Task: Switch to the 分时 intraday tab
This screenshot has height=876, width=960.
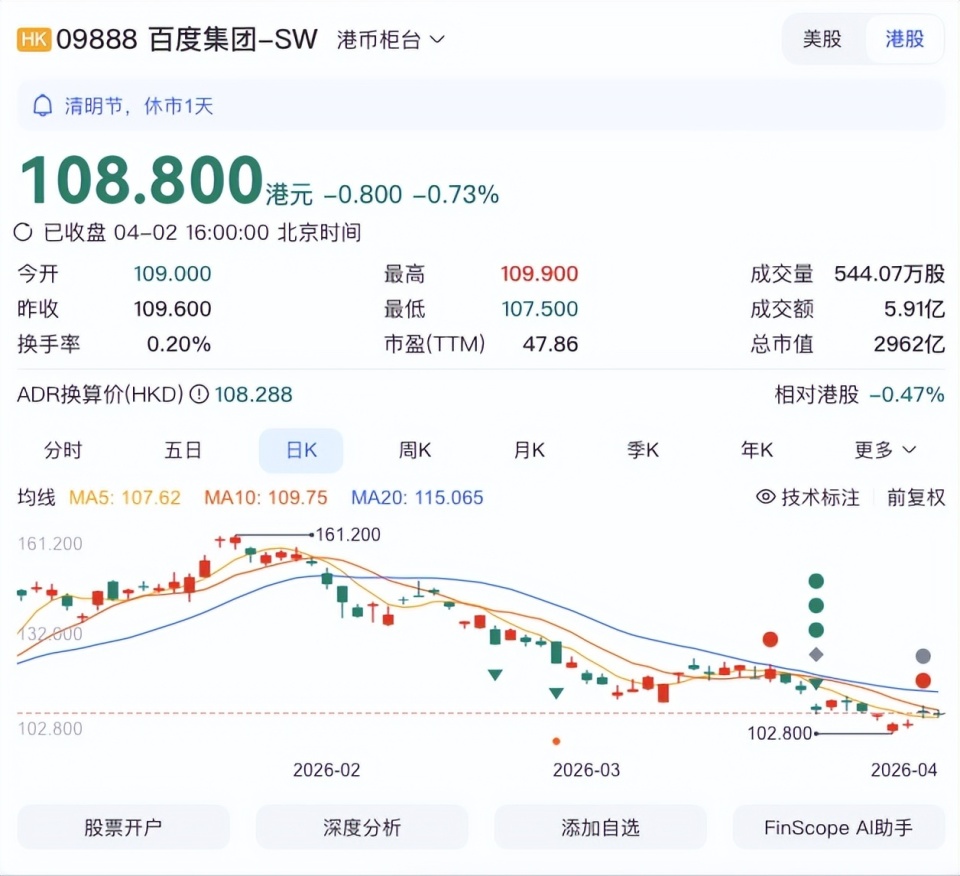Action: tap(63, 450)
